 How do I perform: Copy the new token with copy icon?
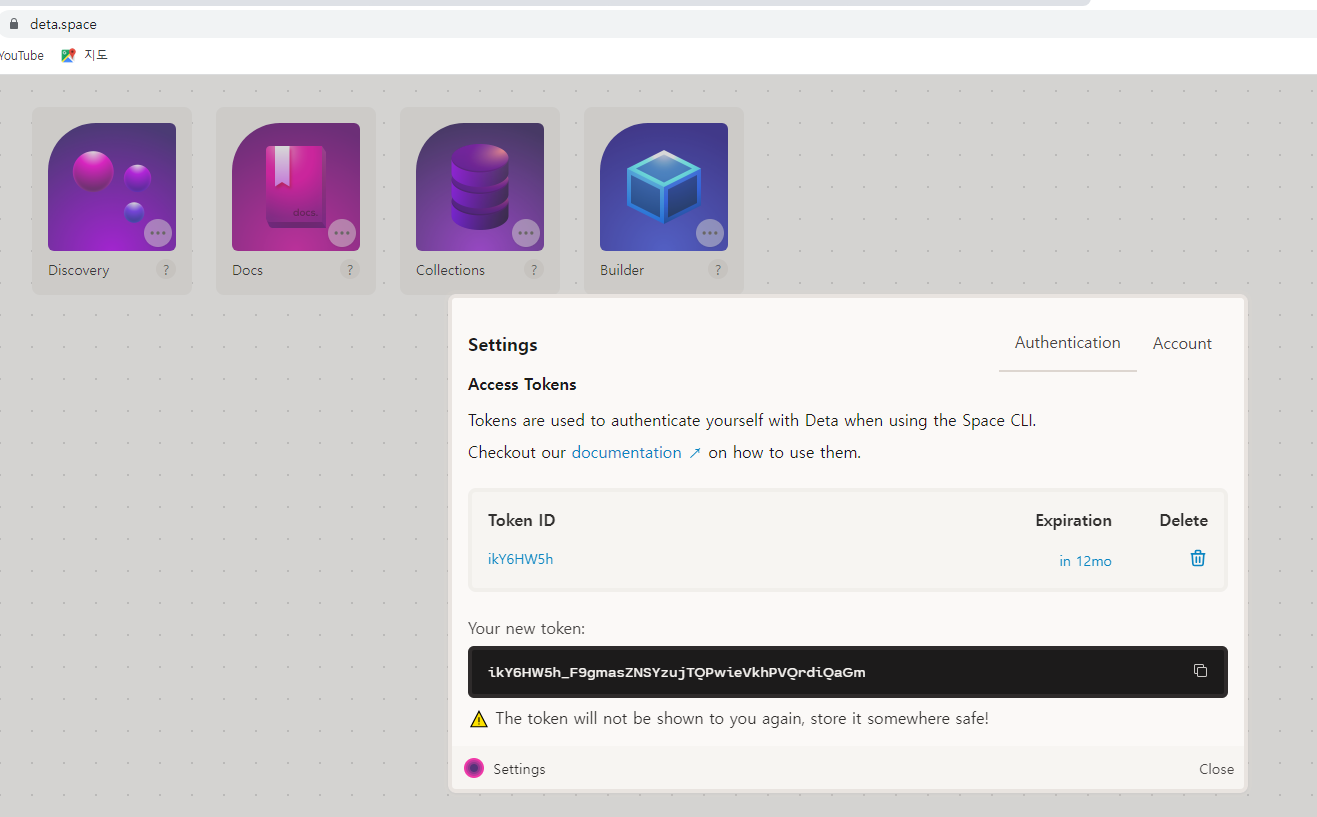[1201, 670]
